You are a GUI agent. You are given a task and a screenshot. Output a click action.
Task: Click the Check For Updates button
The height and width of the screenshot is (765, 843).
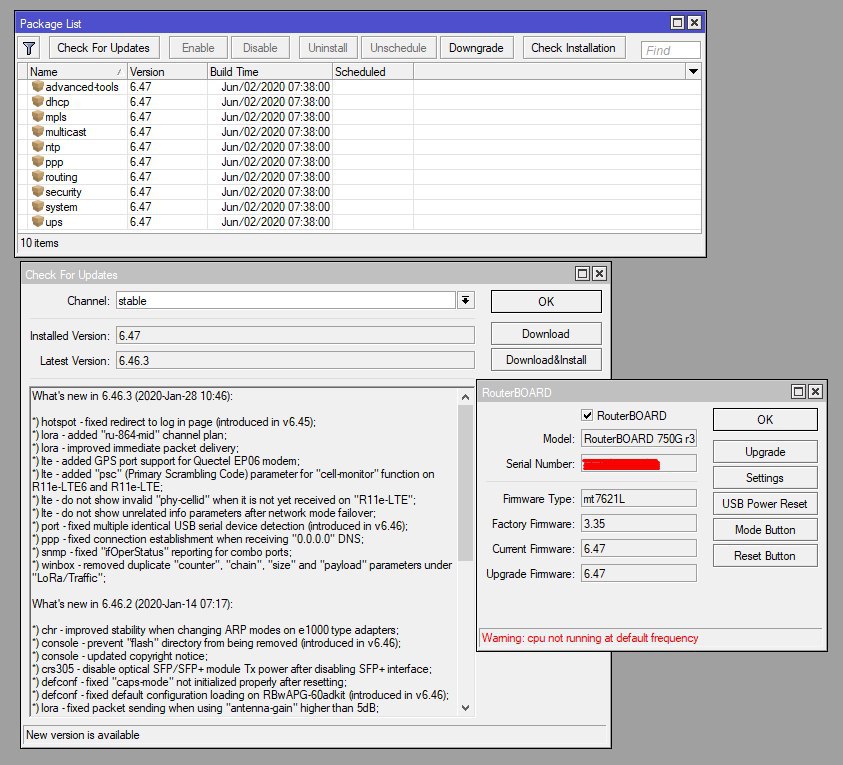(104, 48)
